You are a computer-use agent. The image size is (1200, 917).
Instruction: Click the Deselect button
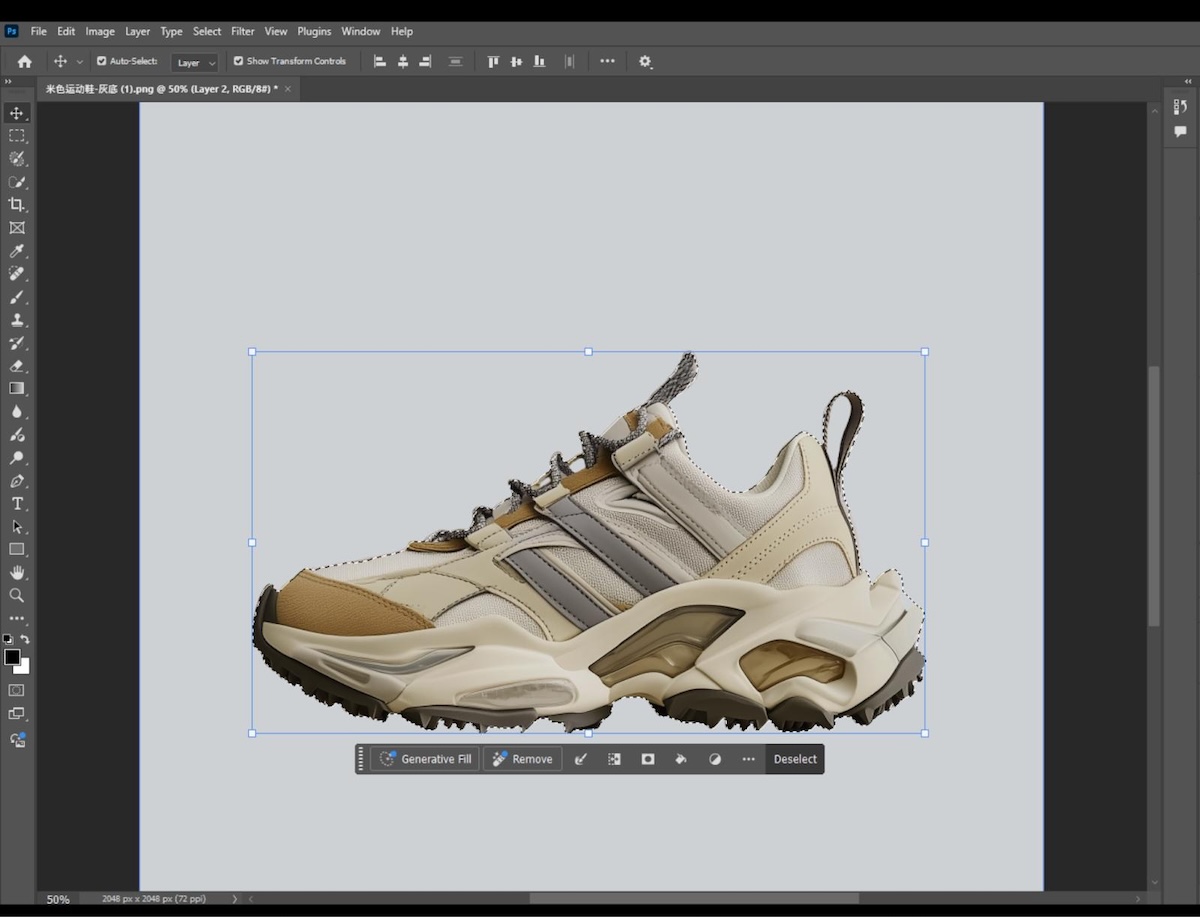(x=795, y=759)
